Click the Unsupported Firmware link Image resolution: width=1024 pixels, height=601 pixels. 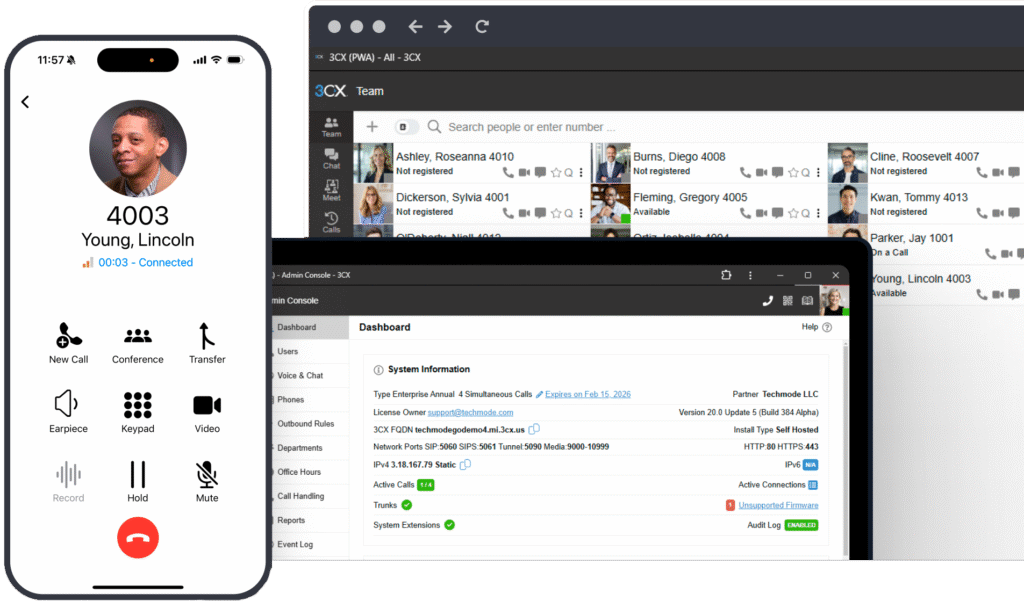(778, 505)
